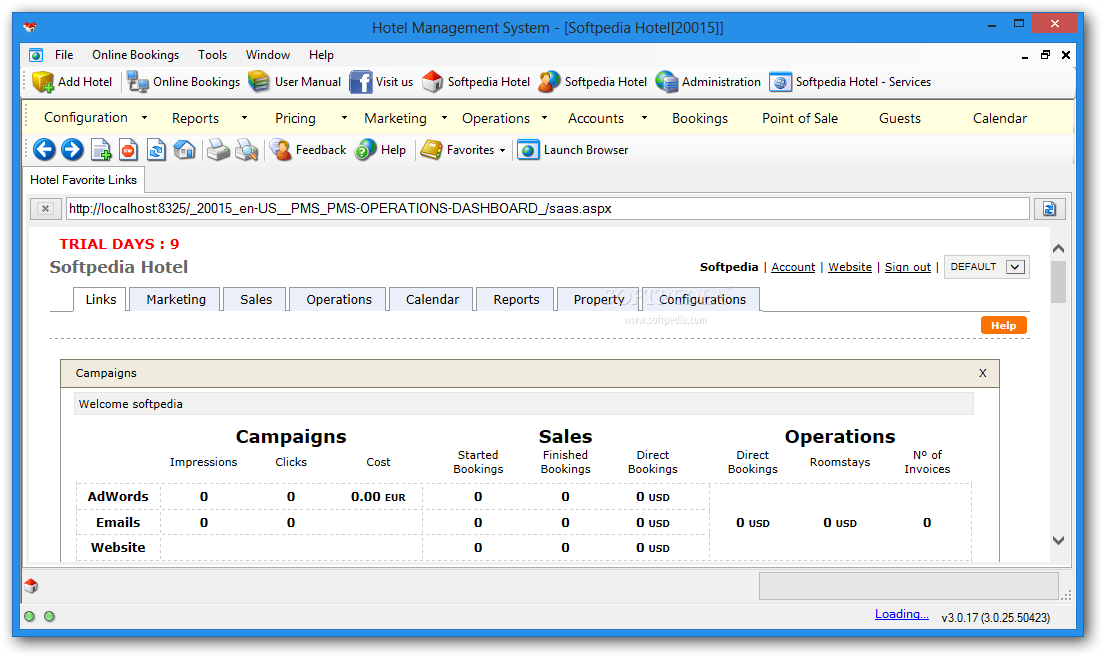Open Point of Sale

(x=800, y=118)
